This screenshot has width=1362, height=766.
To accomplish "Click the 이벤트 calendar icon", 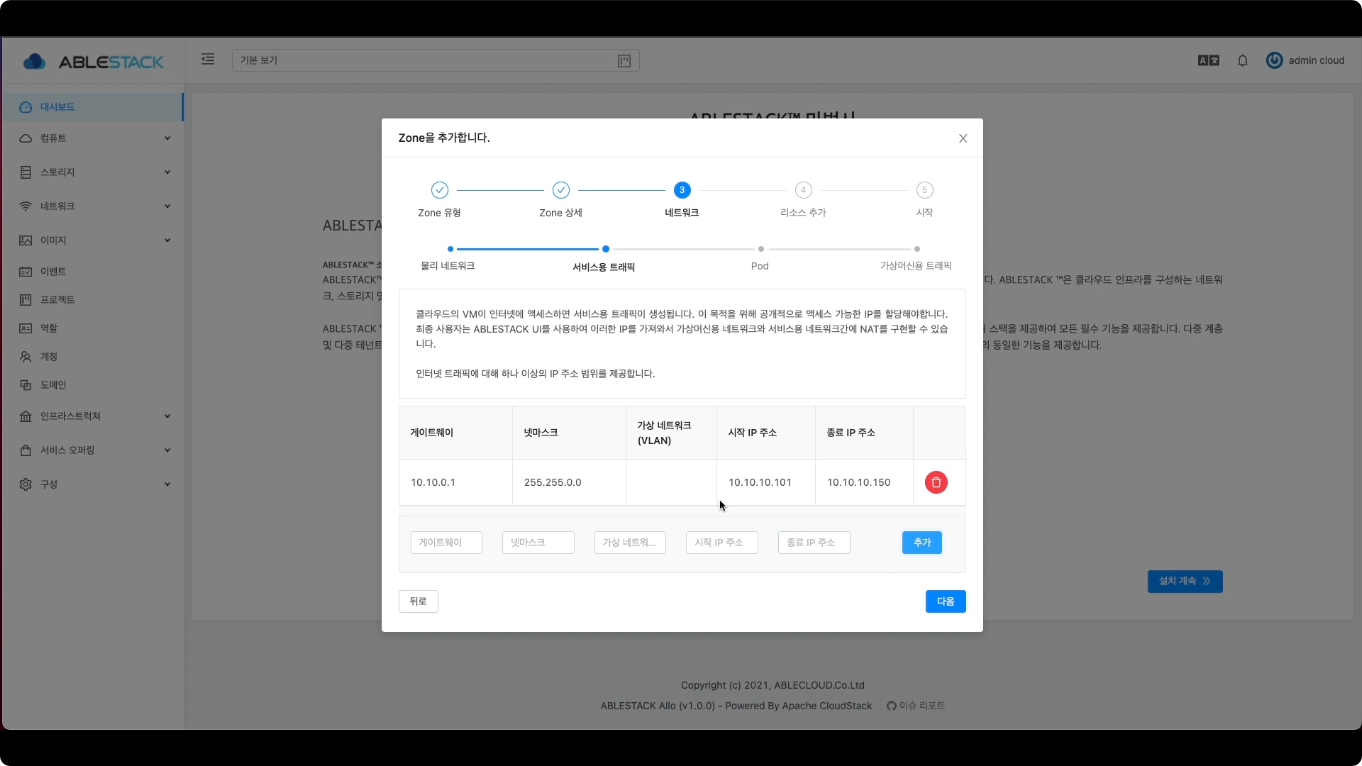I will [26, 271].
